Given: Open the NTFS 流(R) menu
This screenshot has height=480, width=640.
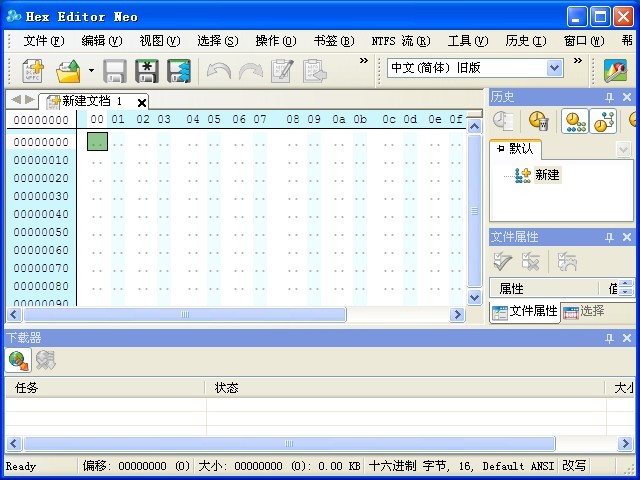Looking at the screenshot, I should tap(401, 41).
